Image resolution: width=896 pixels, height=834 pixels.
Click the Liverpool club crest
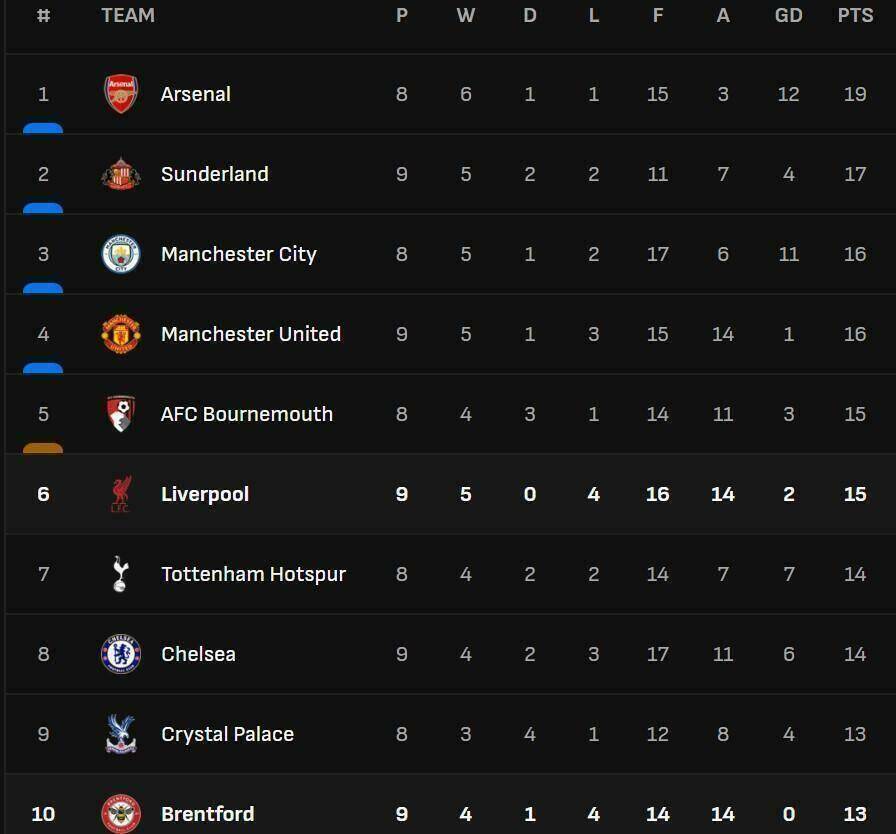point(121,494)
